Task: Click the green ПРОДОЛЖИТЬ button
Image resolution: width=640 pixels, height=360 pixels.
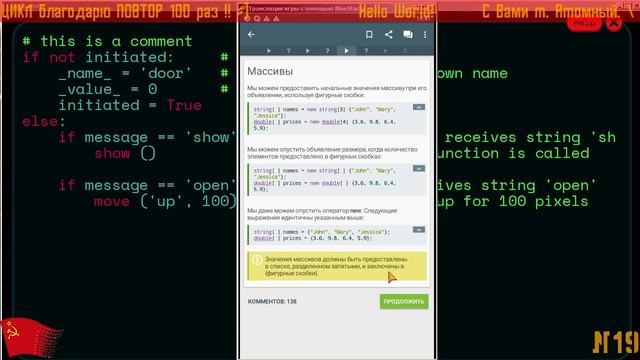Action: point(404,301)
